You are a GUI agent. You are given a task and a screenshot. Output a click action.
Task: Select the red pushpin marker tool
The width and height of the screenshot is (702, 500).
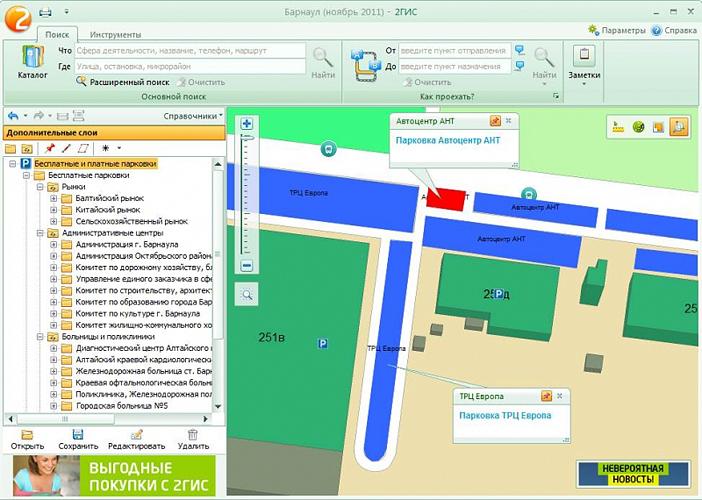coord(50,148)
